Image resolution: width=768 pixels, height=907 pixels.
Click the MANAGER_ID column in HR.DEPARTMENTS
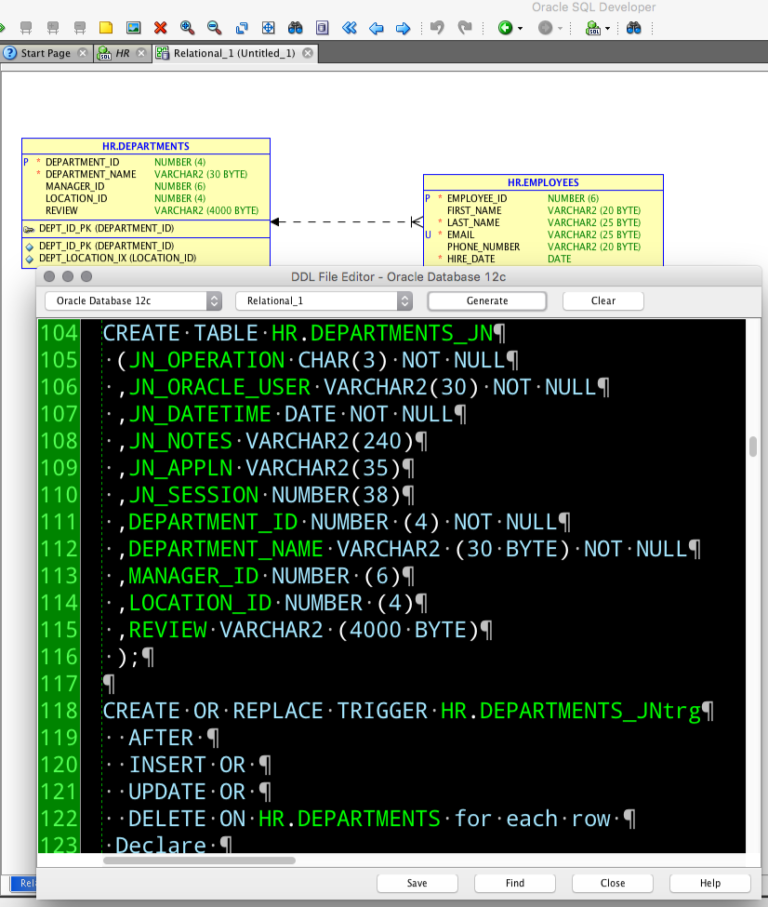(x=75, y=186)
